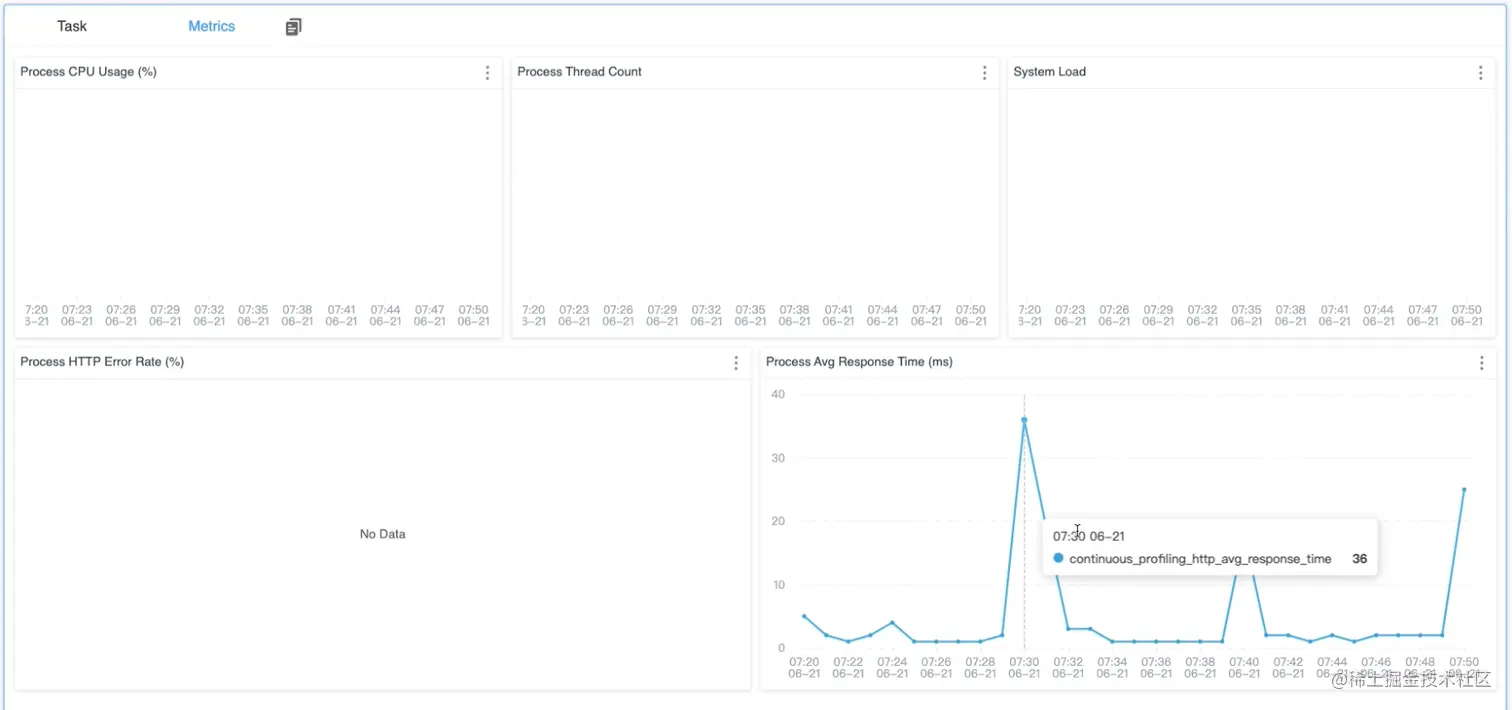1512x710 pixels.
Task: Click the first data point at 07:20
Action: pos(804,616)
